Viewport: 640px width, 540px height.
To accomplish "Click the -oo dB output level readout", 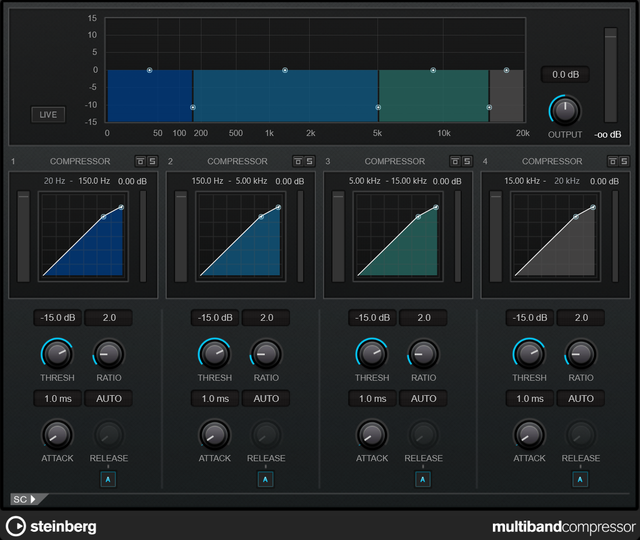I will (608, 135).
